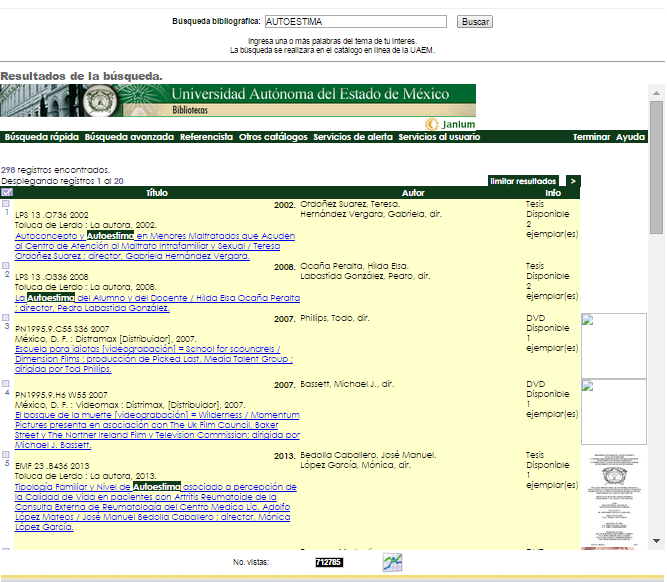
Task: Toggle the select-all checkbox in the table header
Action: (x=7, y=192)
